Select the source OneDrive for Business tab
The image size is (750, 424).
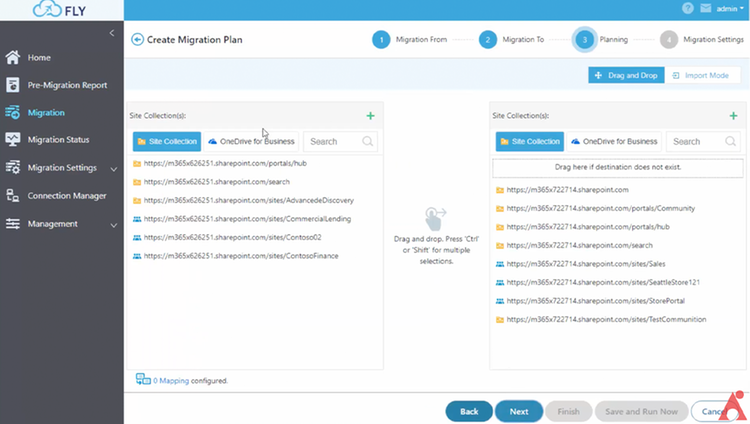tap(251, 142)
